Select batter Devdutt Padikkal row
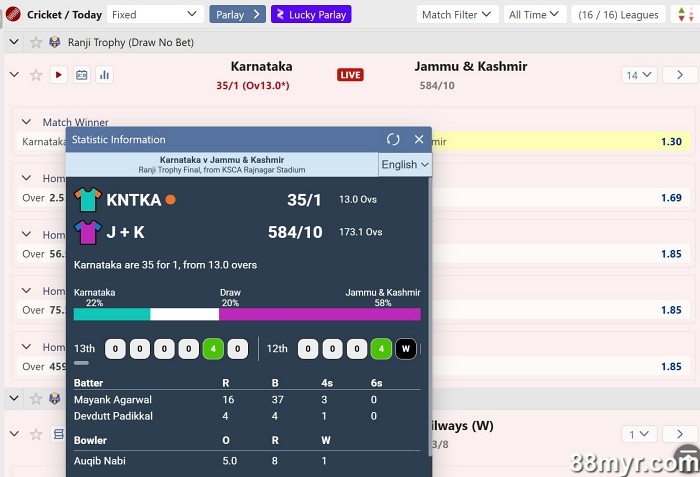700x477 pixels. click(247, 416)
